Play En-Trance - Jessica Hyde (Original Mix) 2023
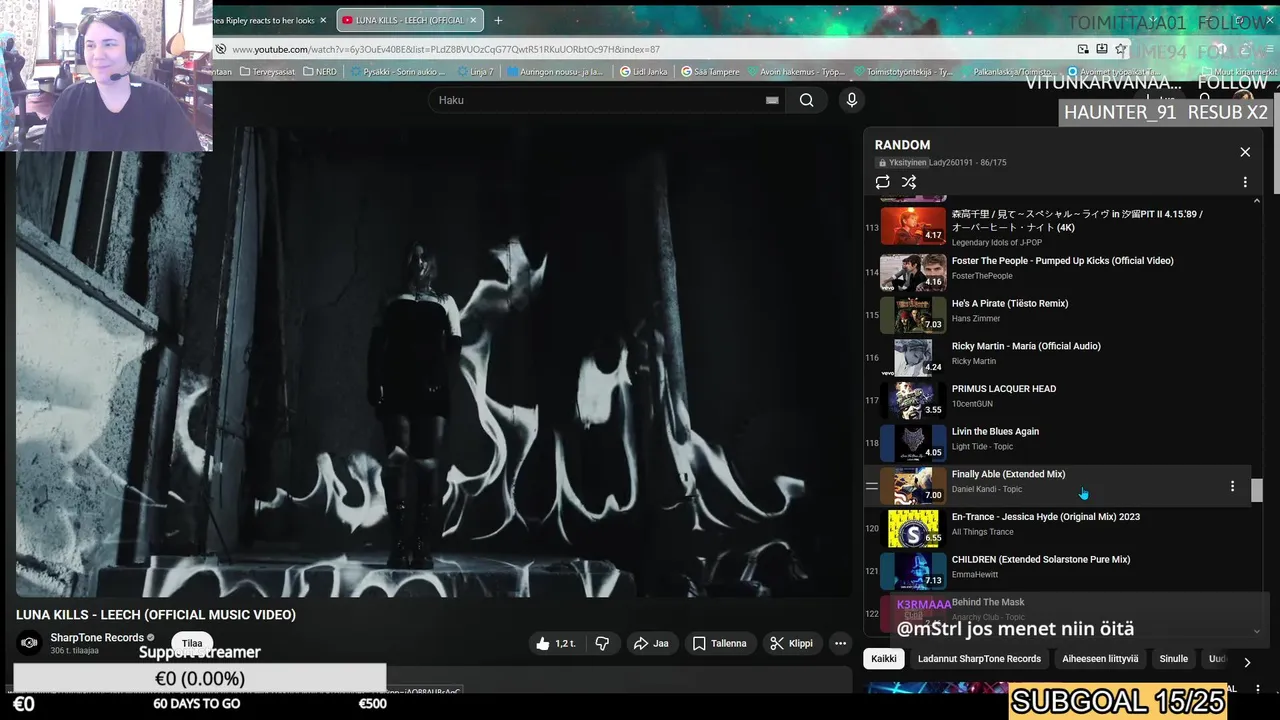The image size is (1280, 720). pos(1045,517)
